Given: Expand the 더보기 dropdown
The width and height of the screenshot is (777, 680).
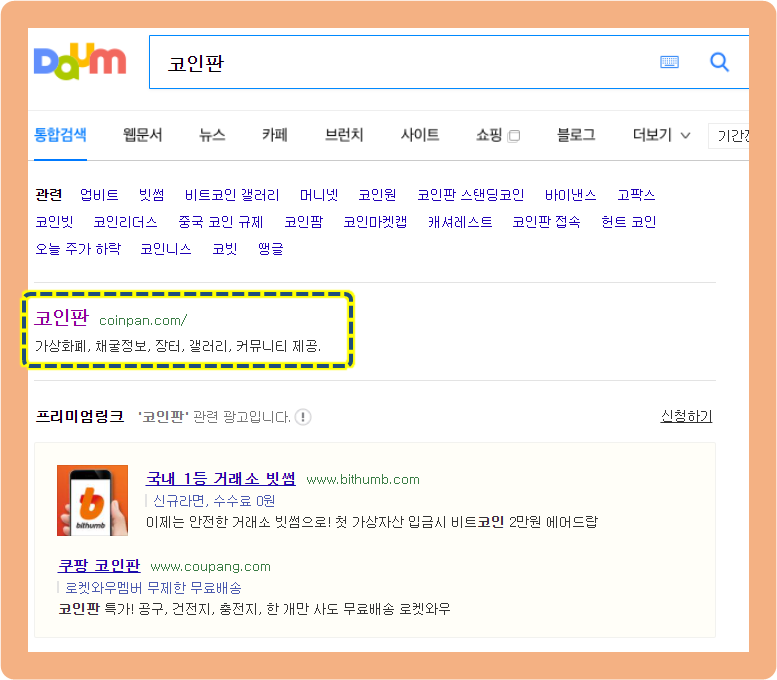Looking at the screenshot, I should tap(661, 135).
